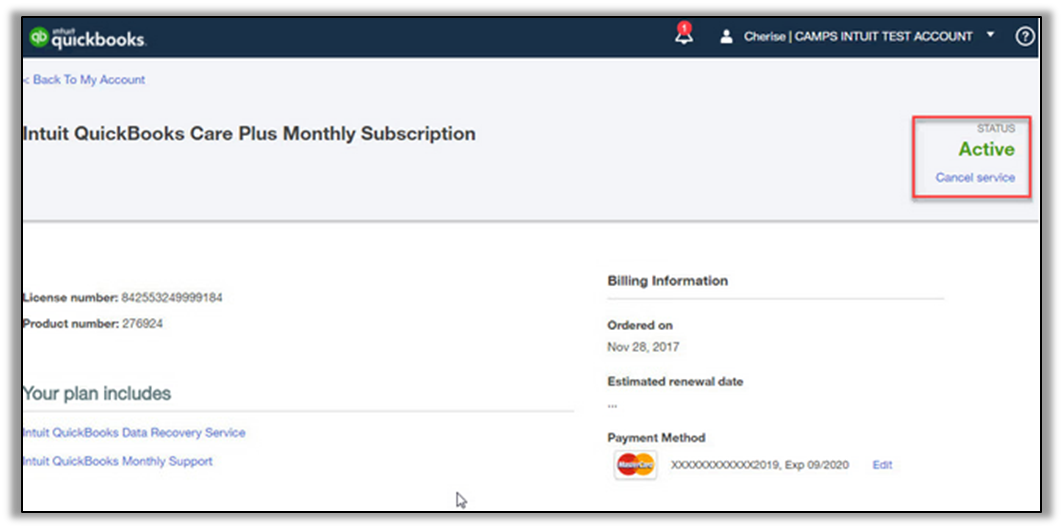Screen dimensions: 1063x529
Task: Click the Estimated renewal date label
Action: click(675, 382)
